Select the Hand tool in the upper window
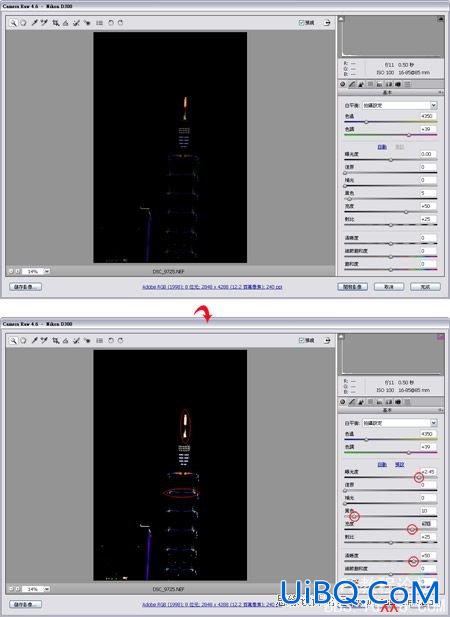This screenshot has height=617, width=450. pos(23,23)
